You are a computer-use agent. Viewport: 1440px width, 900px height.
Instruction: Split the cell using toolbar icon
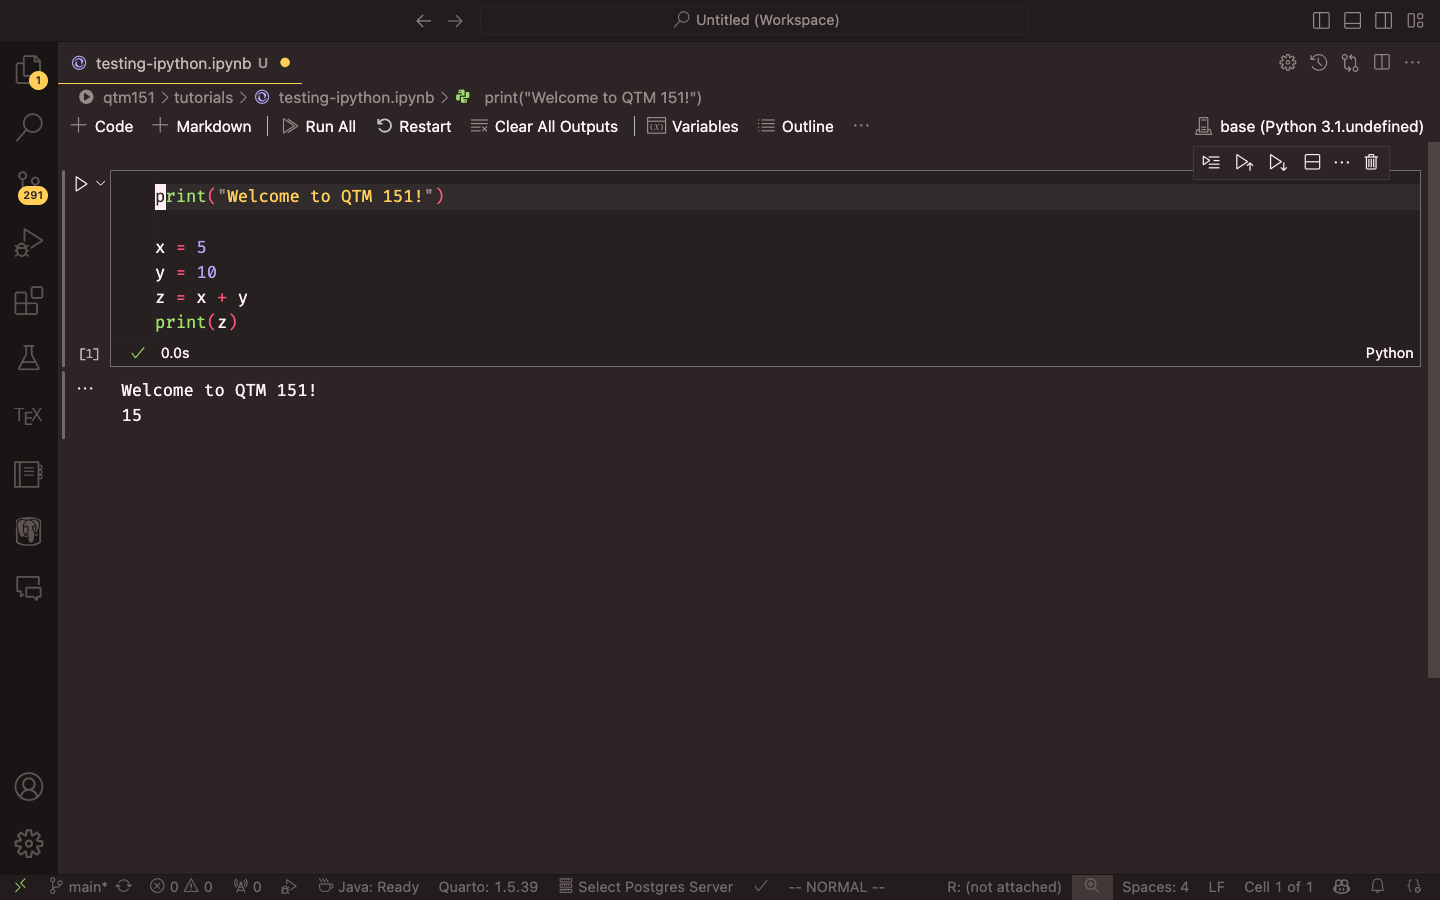click(1312, 162)
